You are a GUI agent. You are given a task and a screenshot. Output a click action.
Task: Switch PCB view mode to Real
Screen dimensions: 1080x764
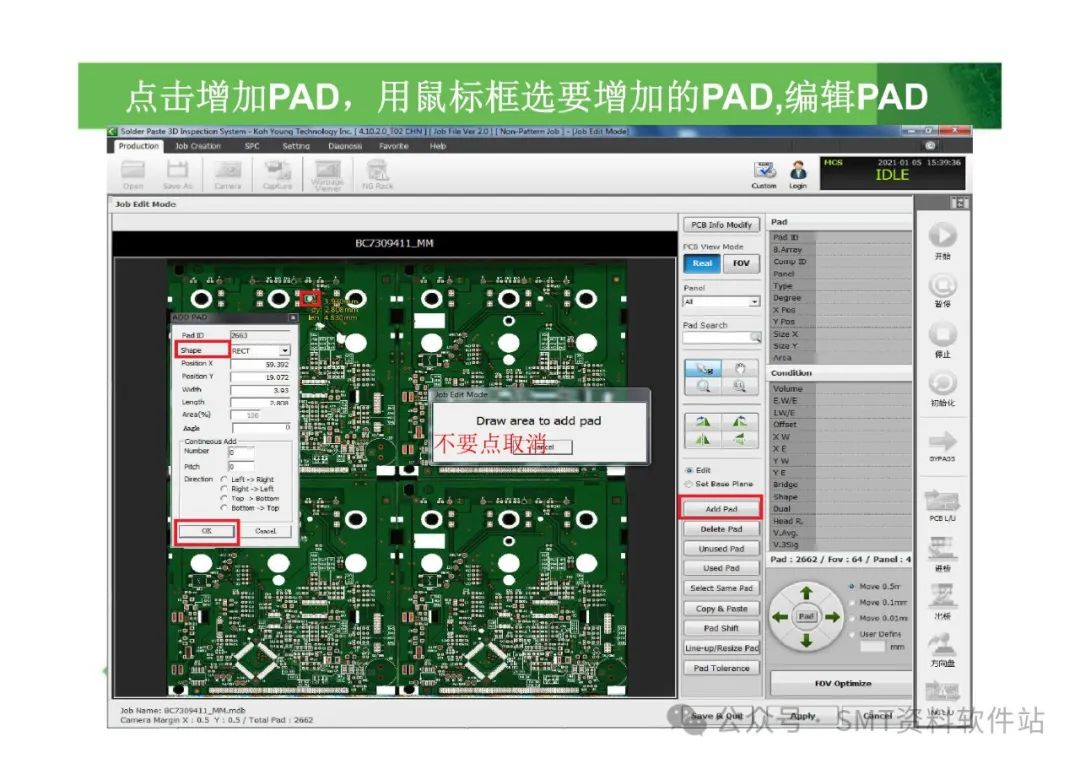pyautogui.click(x=702, y=263)
